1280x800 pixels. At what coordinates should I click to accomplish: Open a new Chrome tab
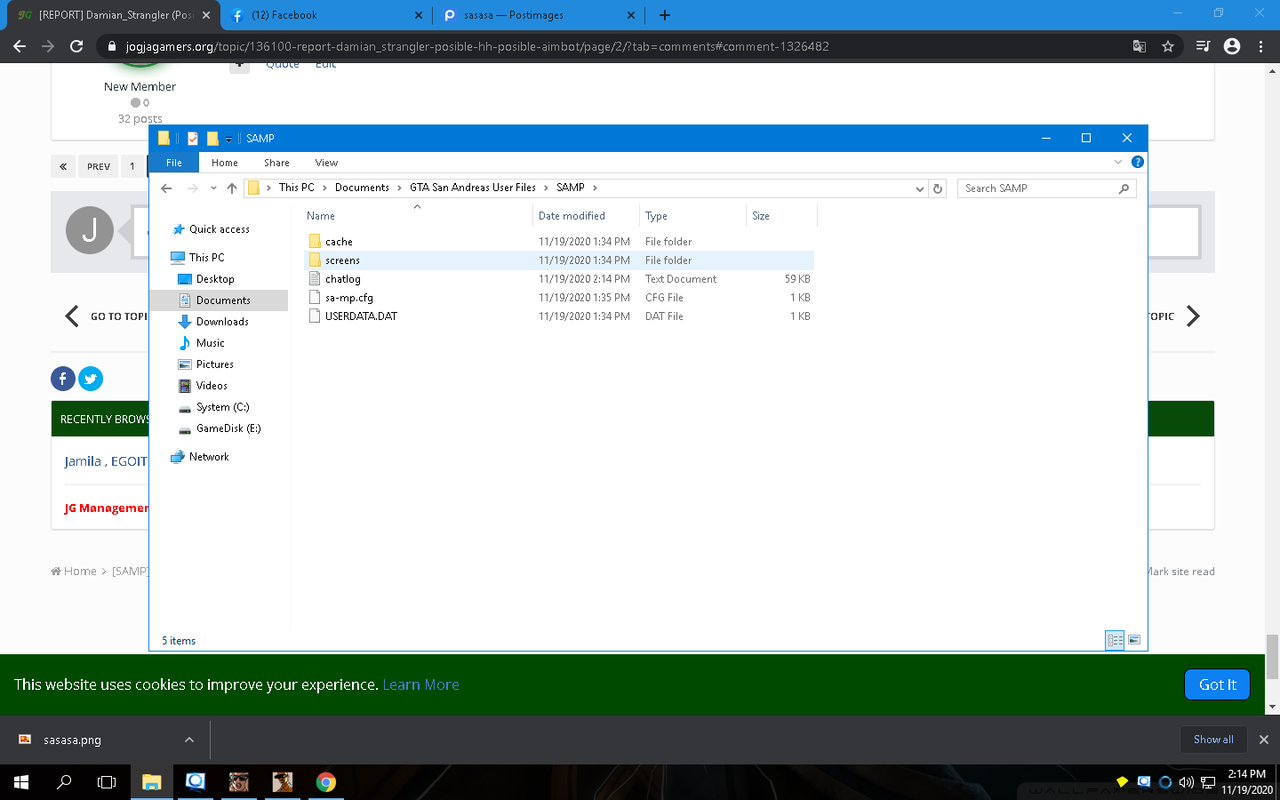point(665,15)
